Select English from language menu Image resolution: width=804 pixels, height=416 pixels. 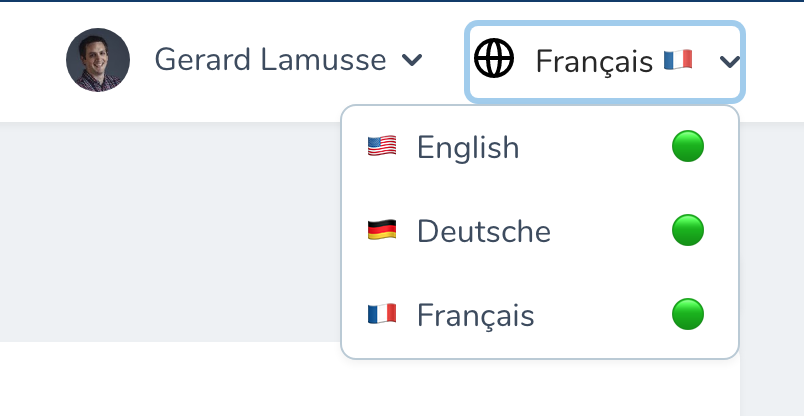click(540, 147)
